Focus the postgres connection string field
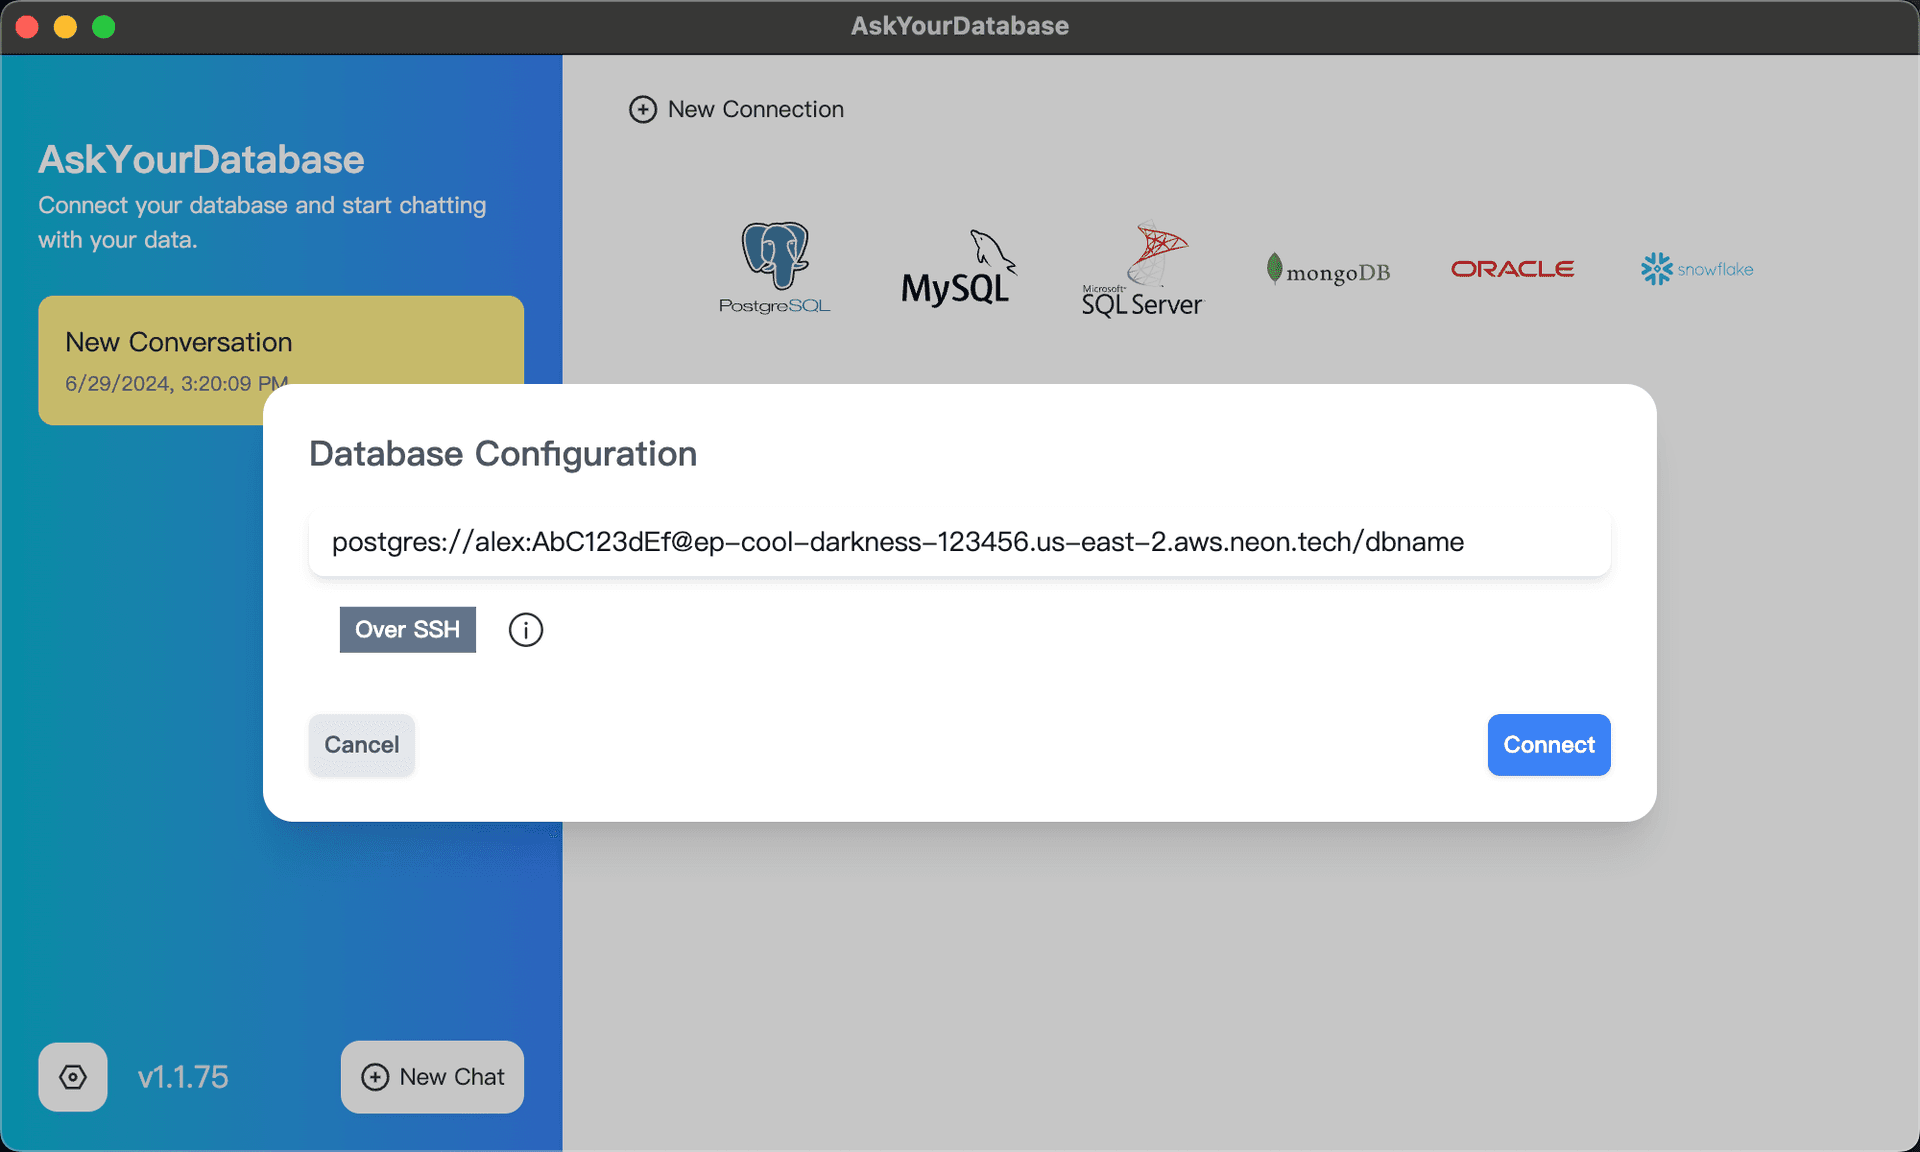Viewport: 1920px width, 1152px height. 959,542
